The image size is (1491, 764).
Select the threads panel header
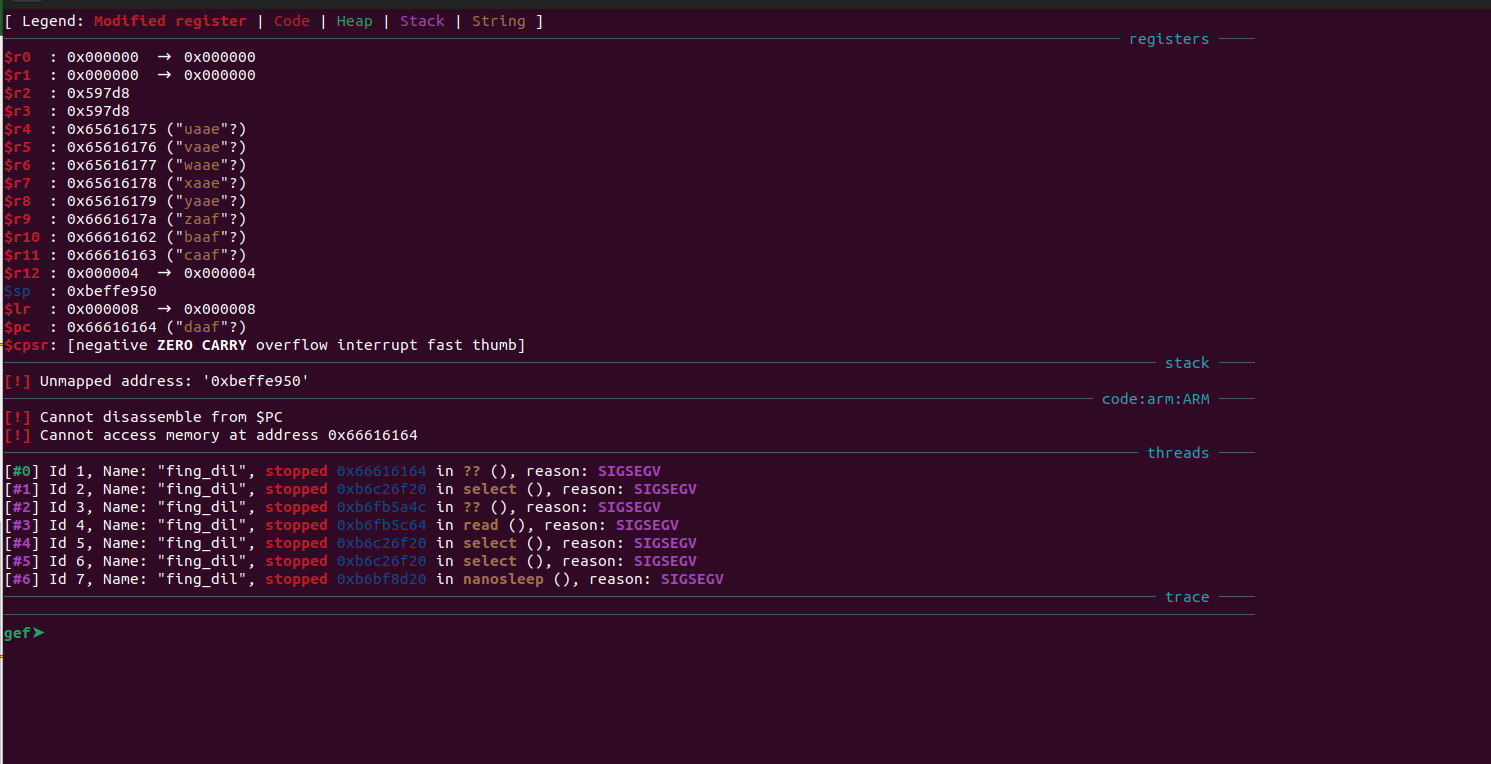[1178, 452]
